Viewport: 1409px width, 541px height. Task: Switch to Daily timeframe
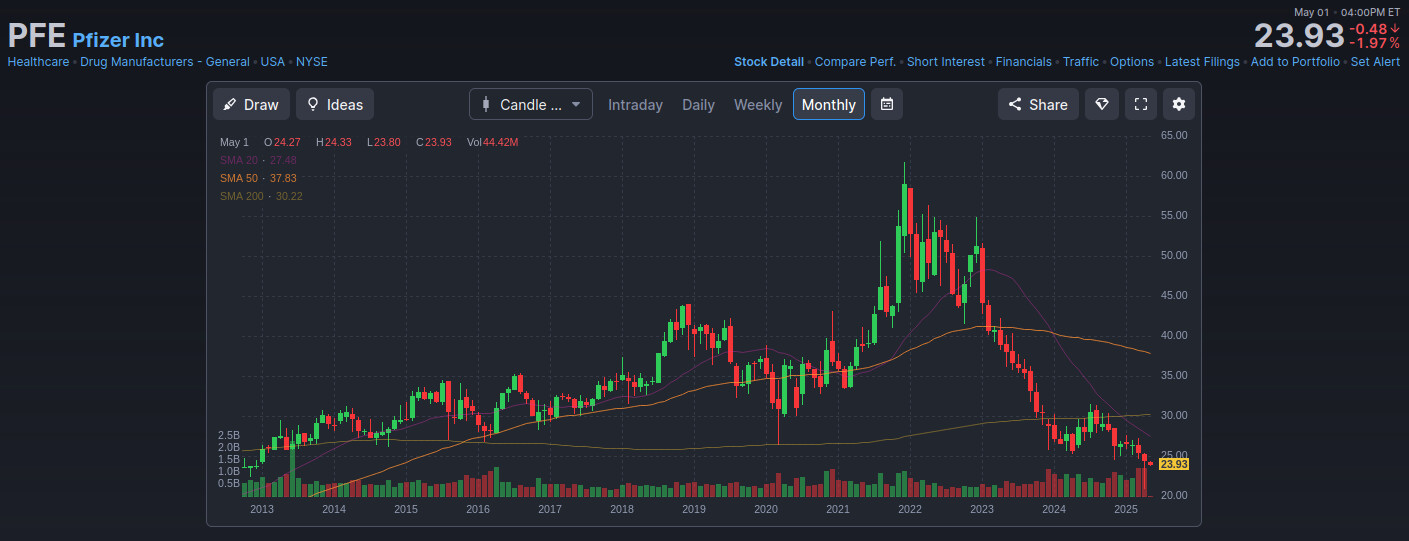pos(698,104)
